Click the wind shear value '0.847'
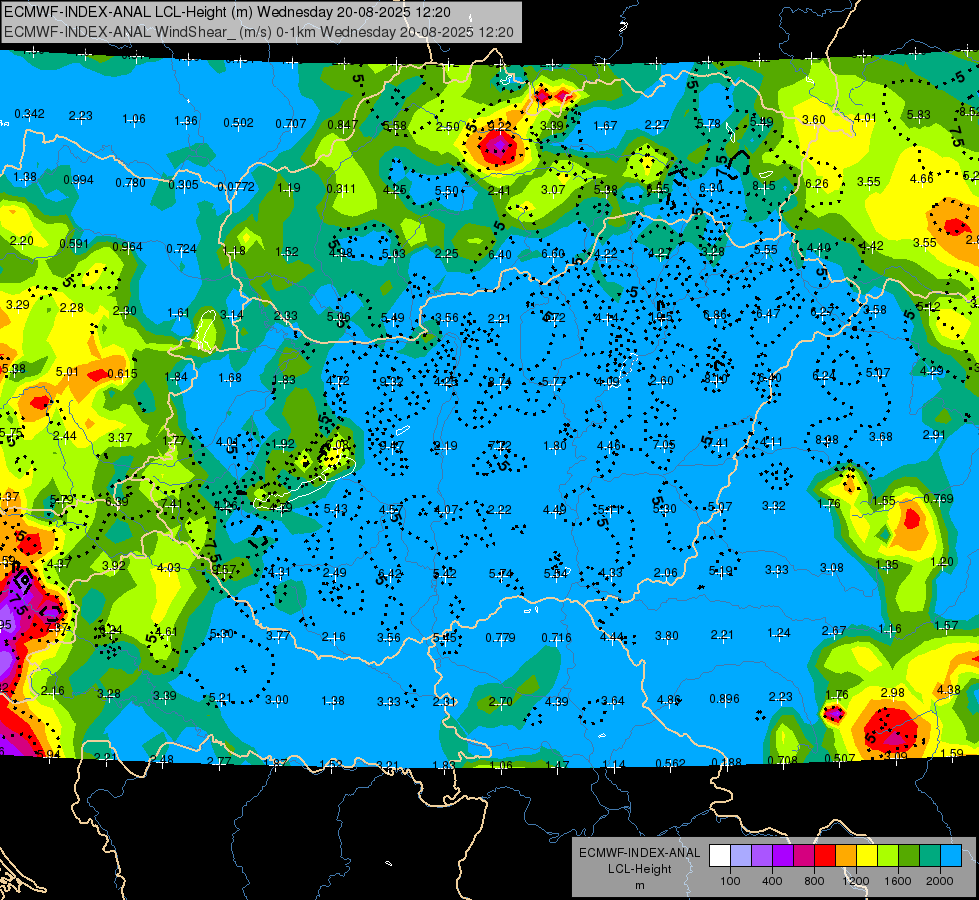The height and width of the screenshot is (900, 979). 343,124
